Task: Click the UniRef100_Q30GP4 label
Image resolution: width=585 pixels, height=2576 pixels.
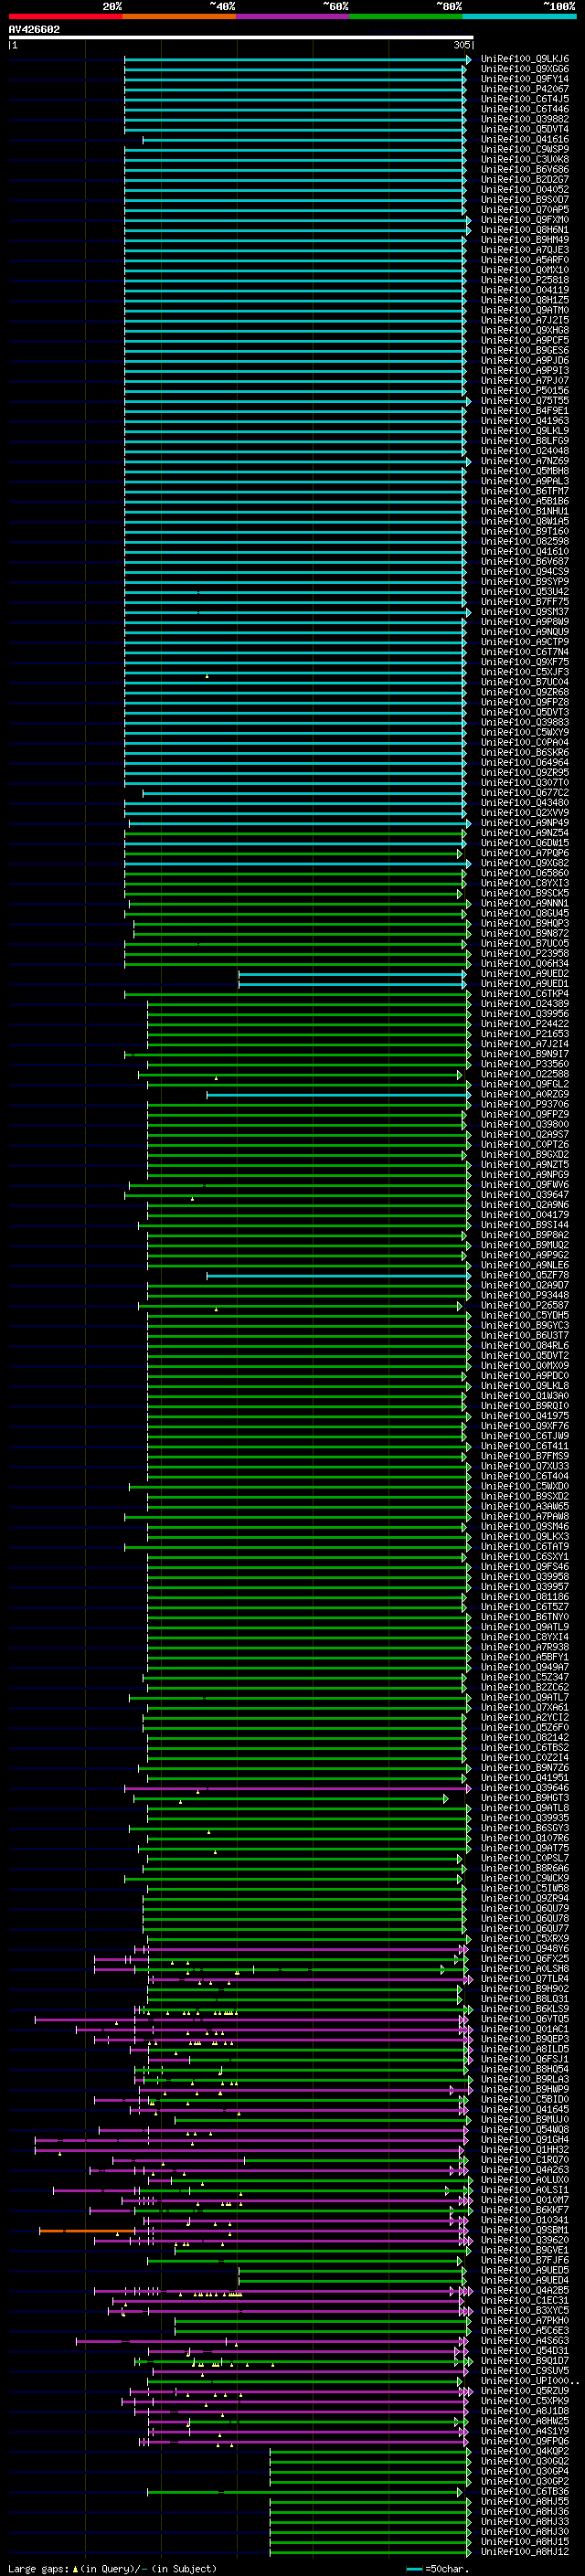Action: (x=525, y=2471)
